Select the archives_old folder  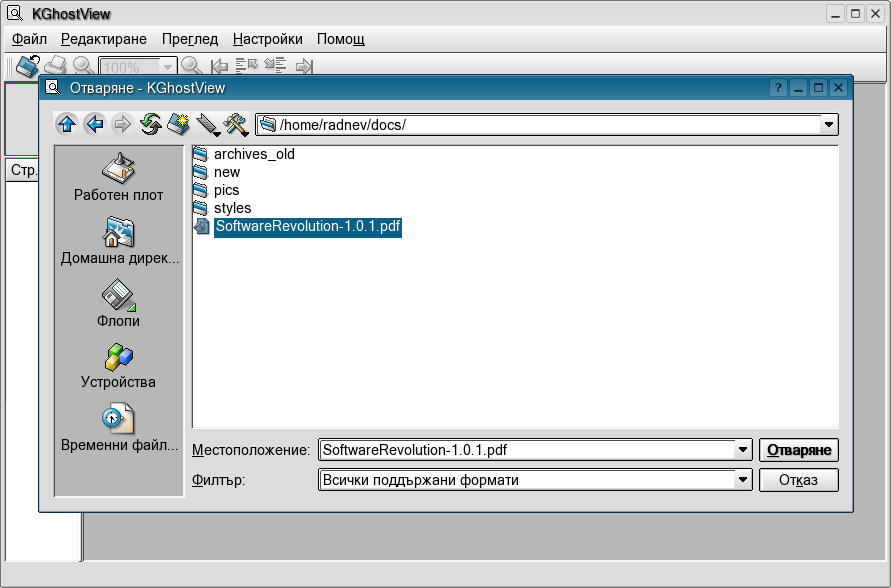(x=253, y=155)
